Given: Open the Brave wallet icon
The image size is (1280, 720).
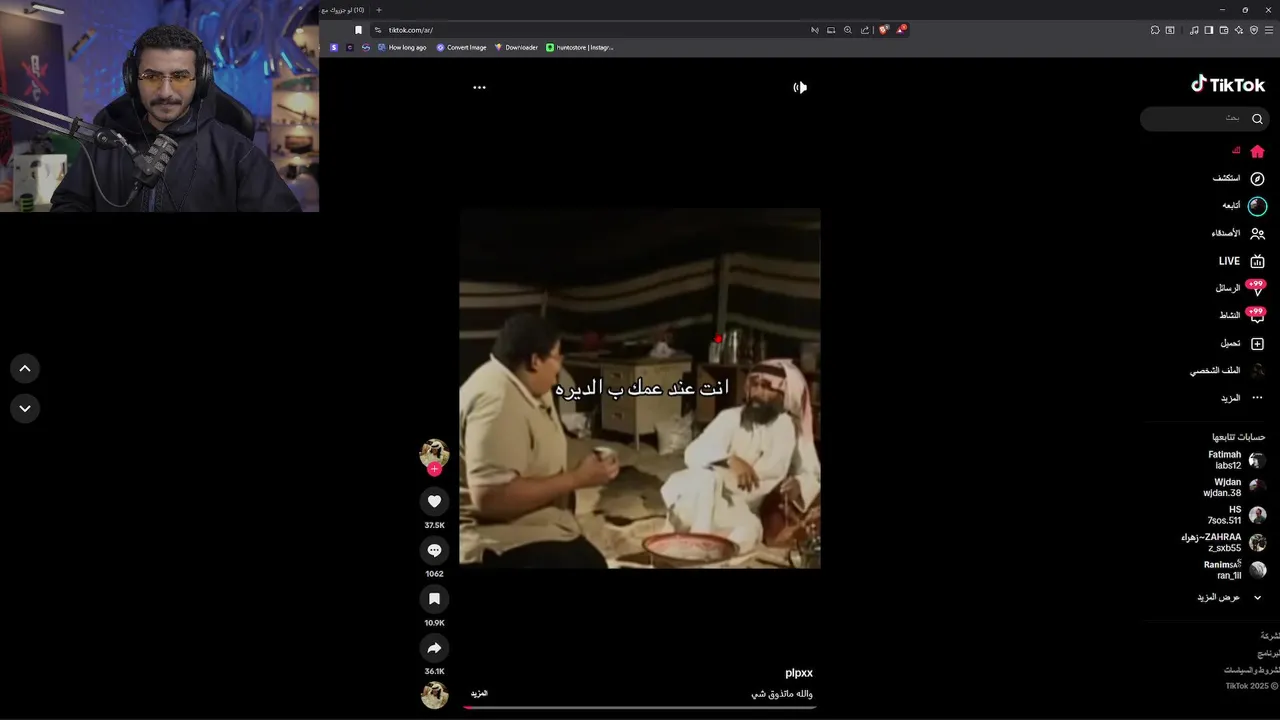Looking at the screenshot, I should 1224,30.
